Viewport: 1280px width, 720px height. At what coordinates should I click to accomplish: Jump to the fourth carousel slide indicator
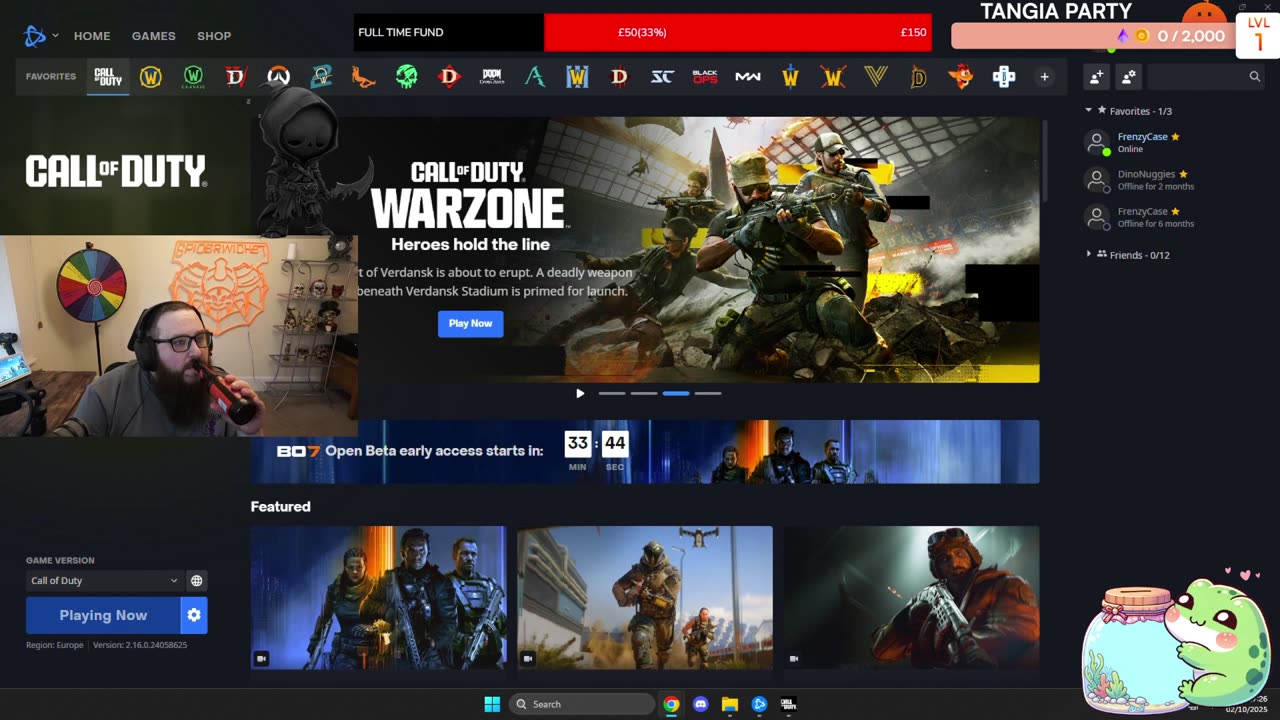pyautogui.click(x=708, y=393)
